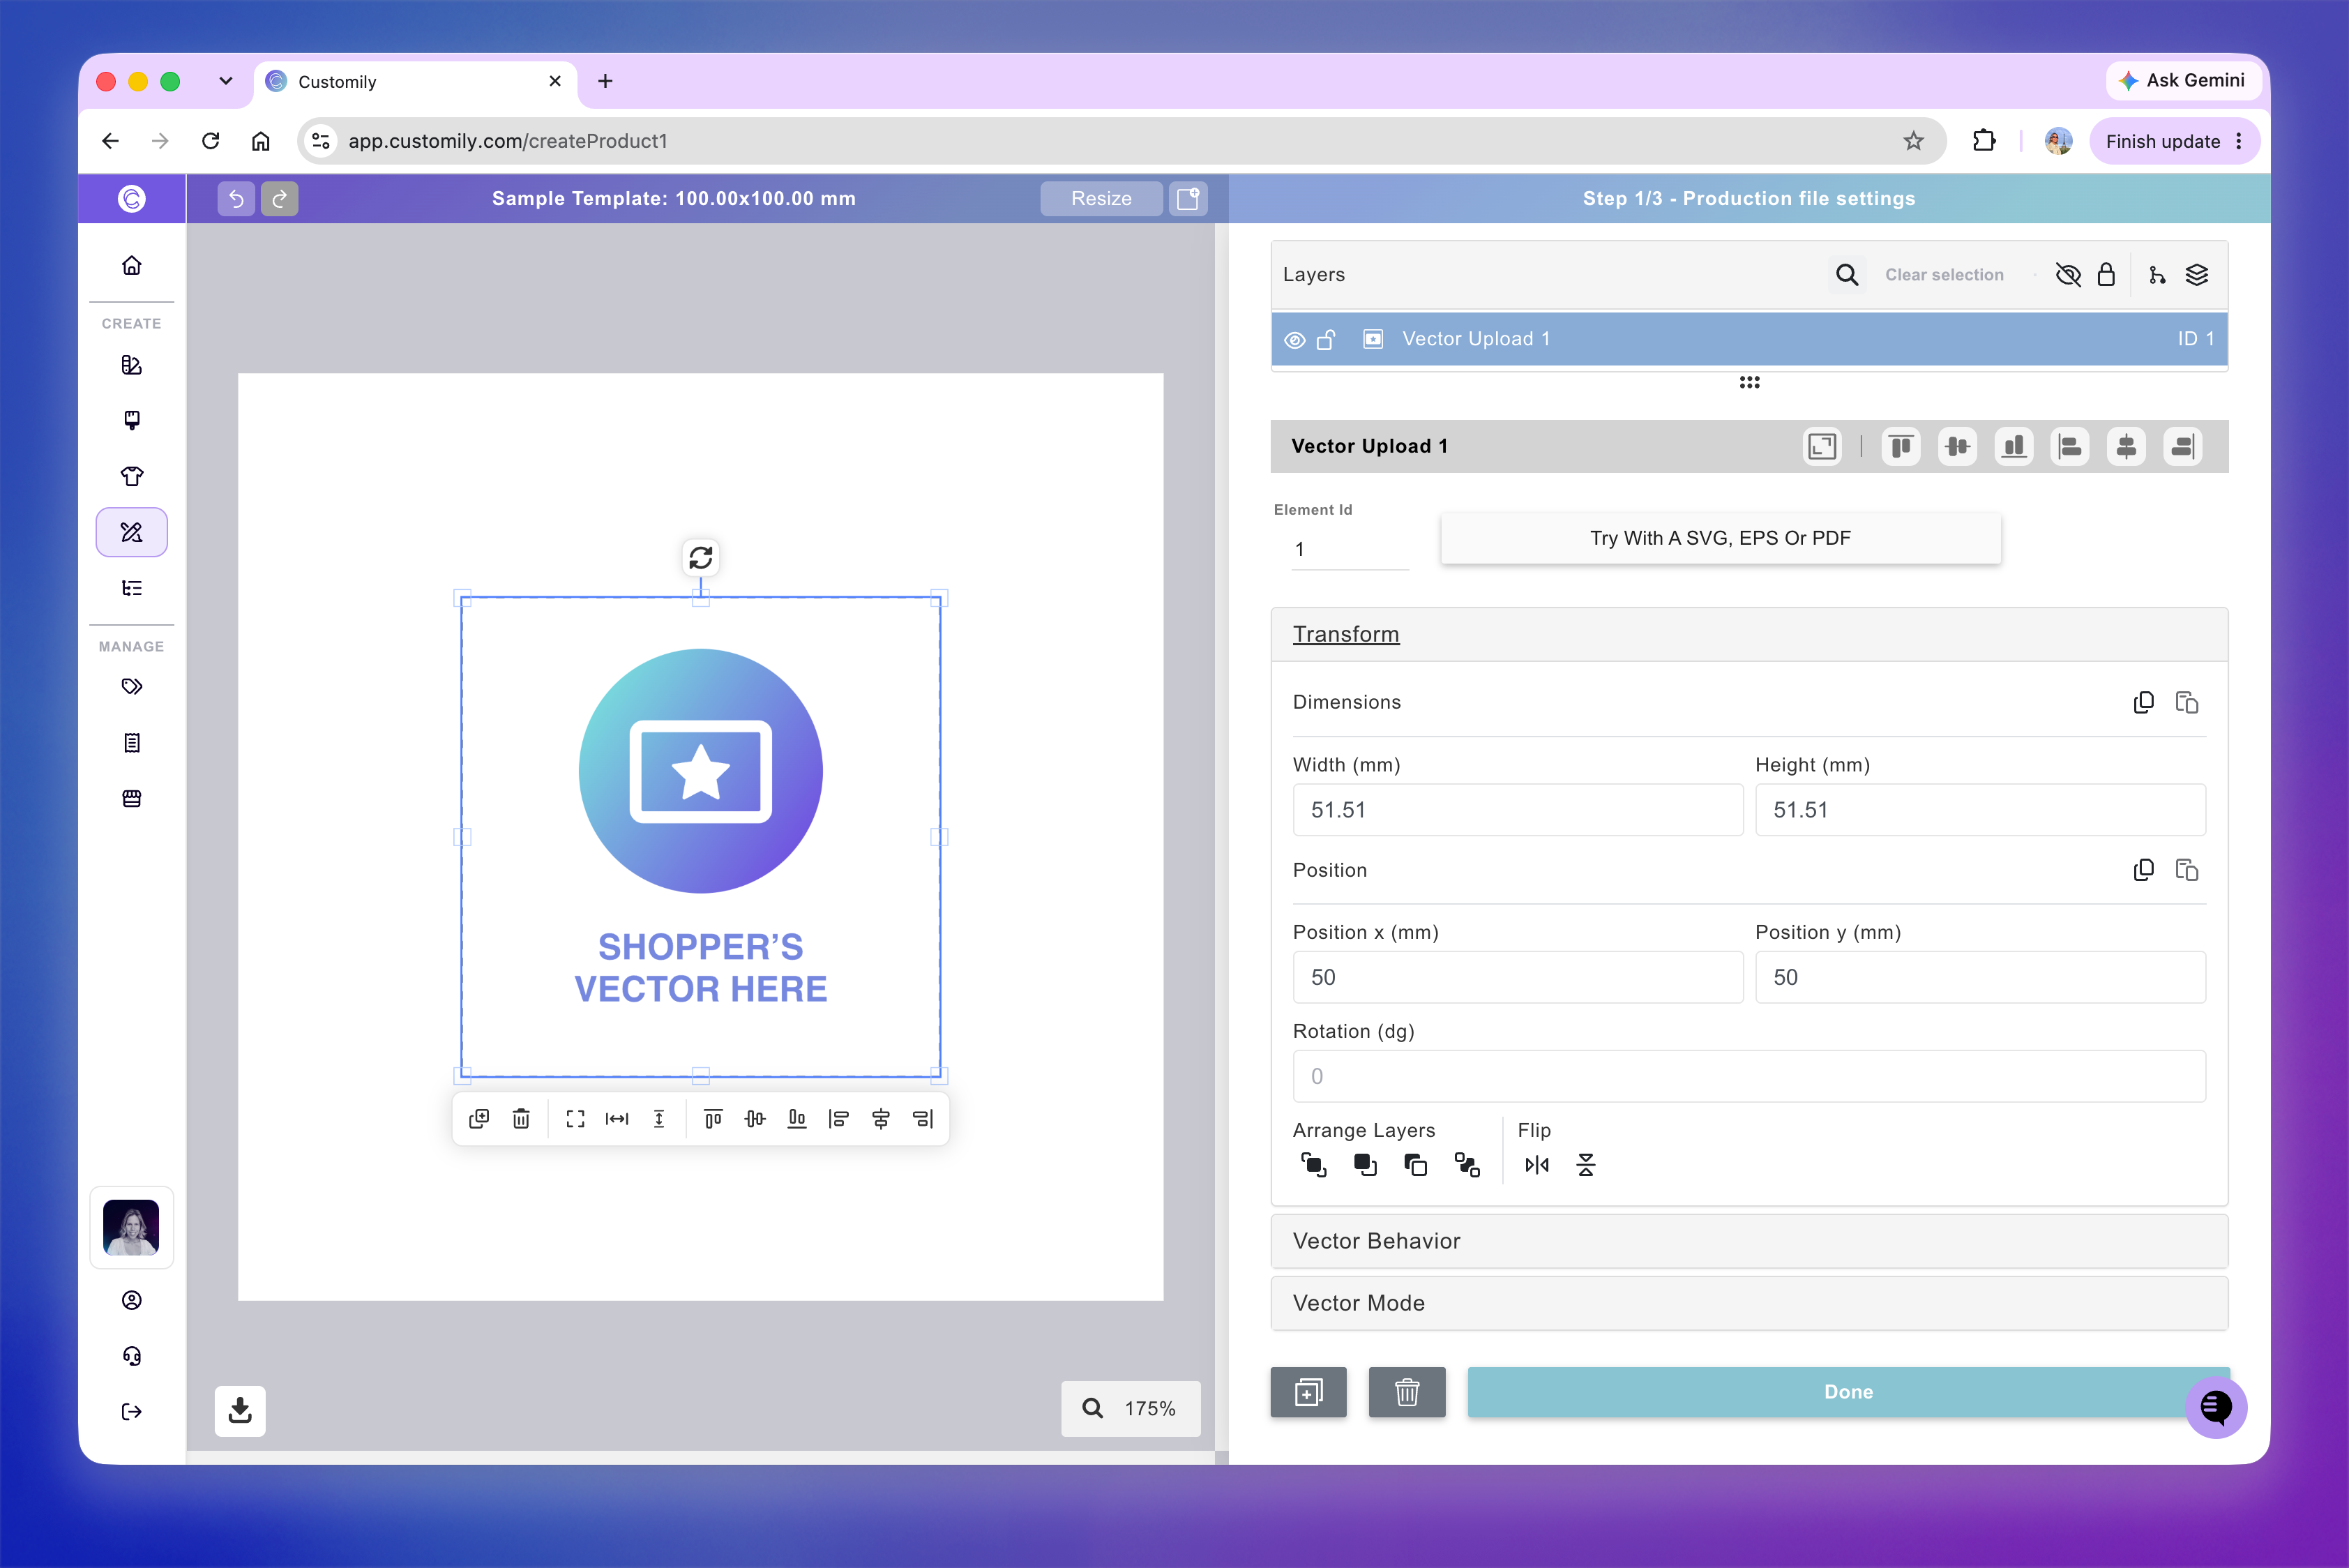This screenshot has width=2349, height=1568.
Task: Copy dimensions values icon
Action: point(2143,702)
